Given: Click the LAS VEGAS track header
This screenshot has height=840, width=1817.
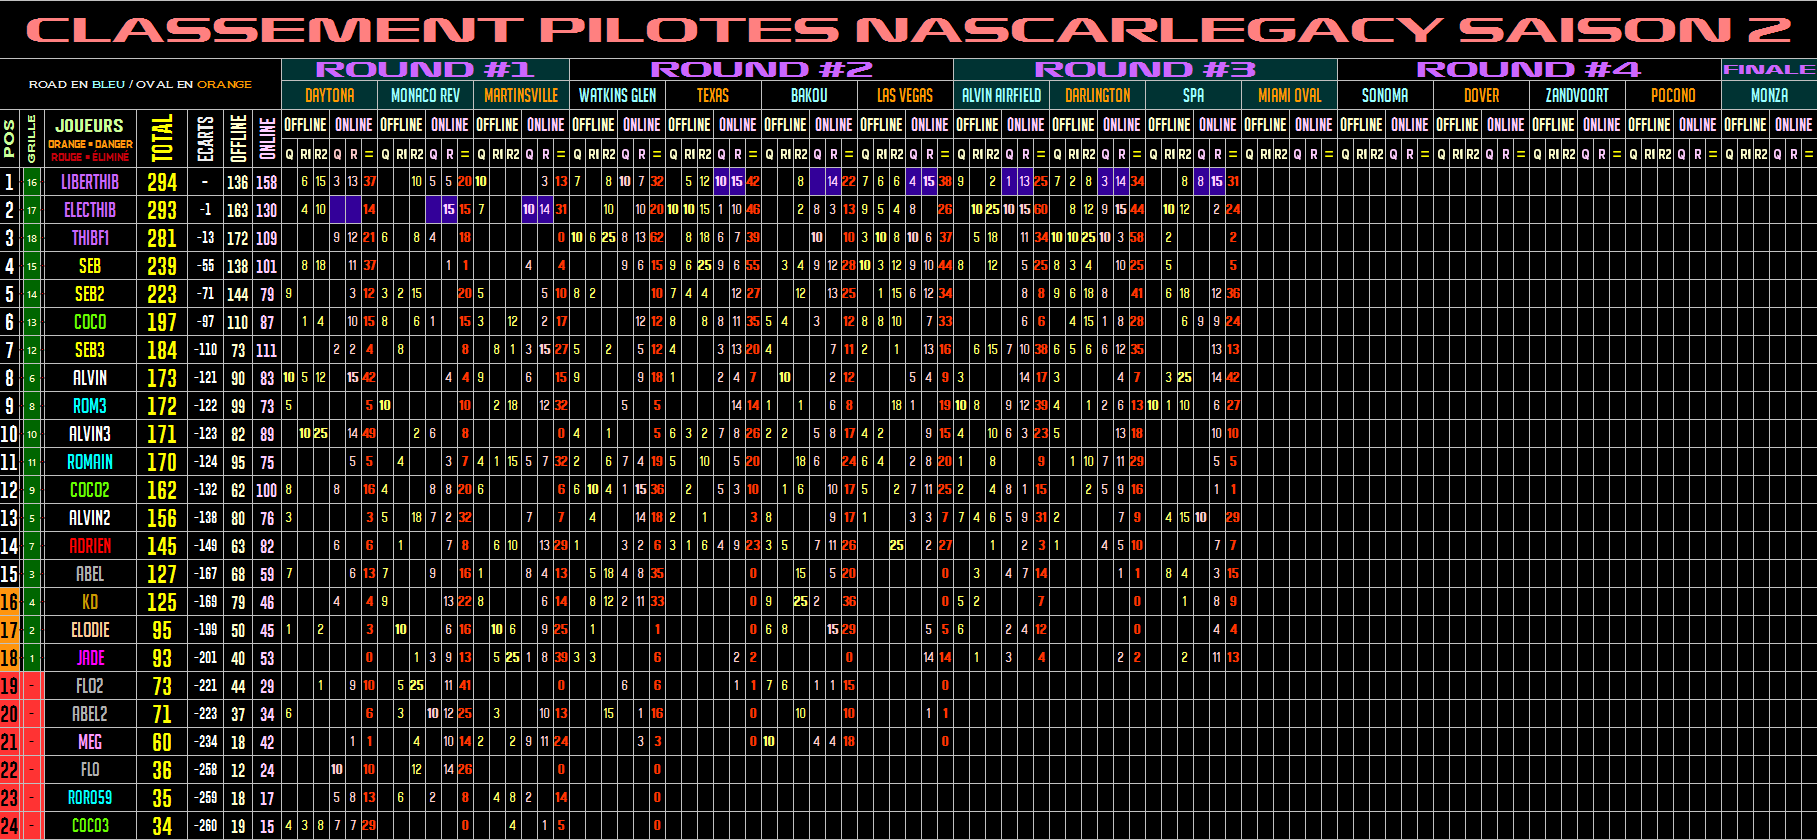Looking at the screenshot, I should pos(904,96).
